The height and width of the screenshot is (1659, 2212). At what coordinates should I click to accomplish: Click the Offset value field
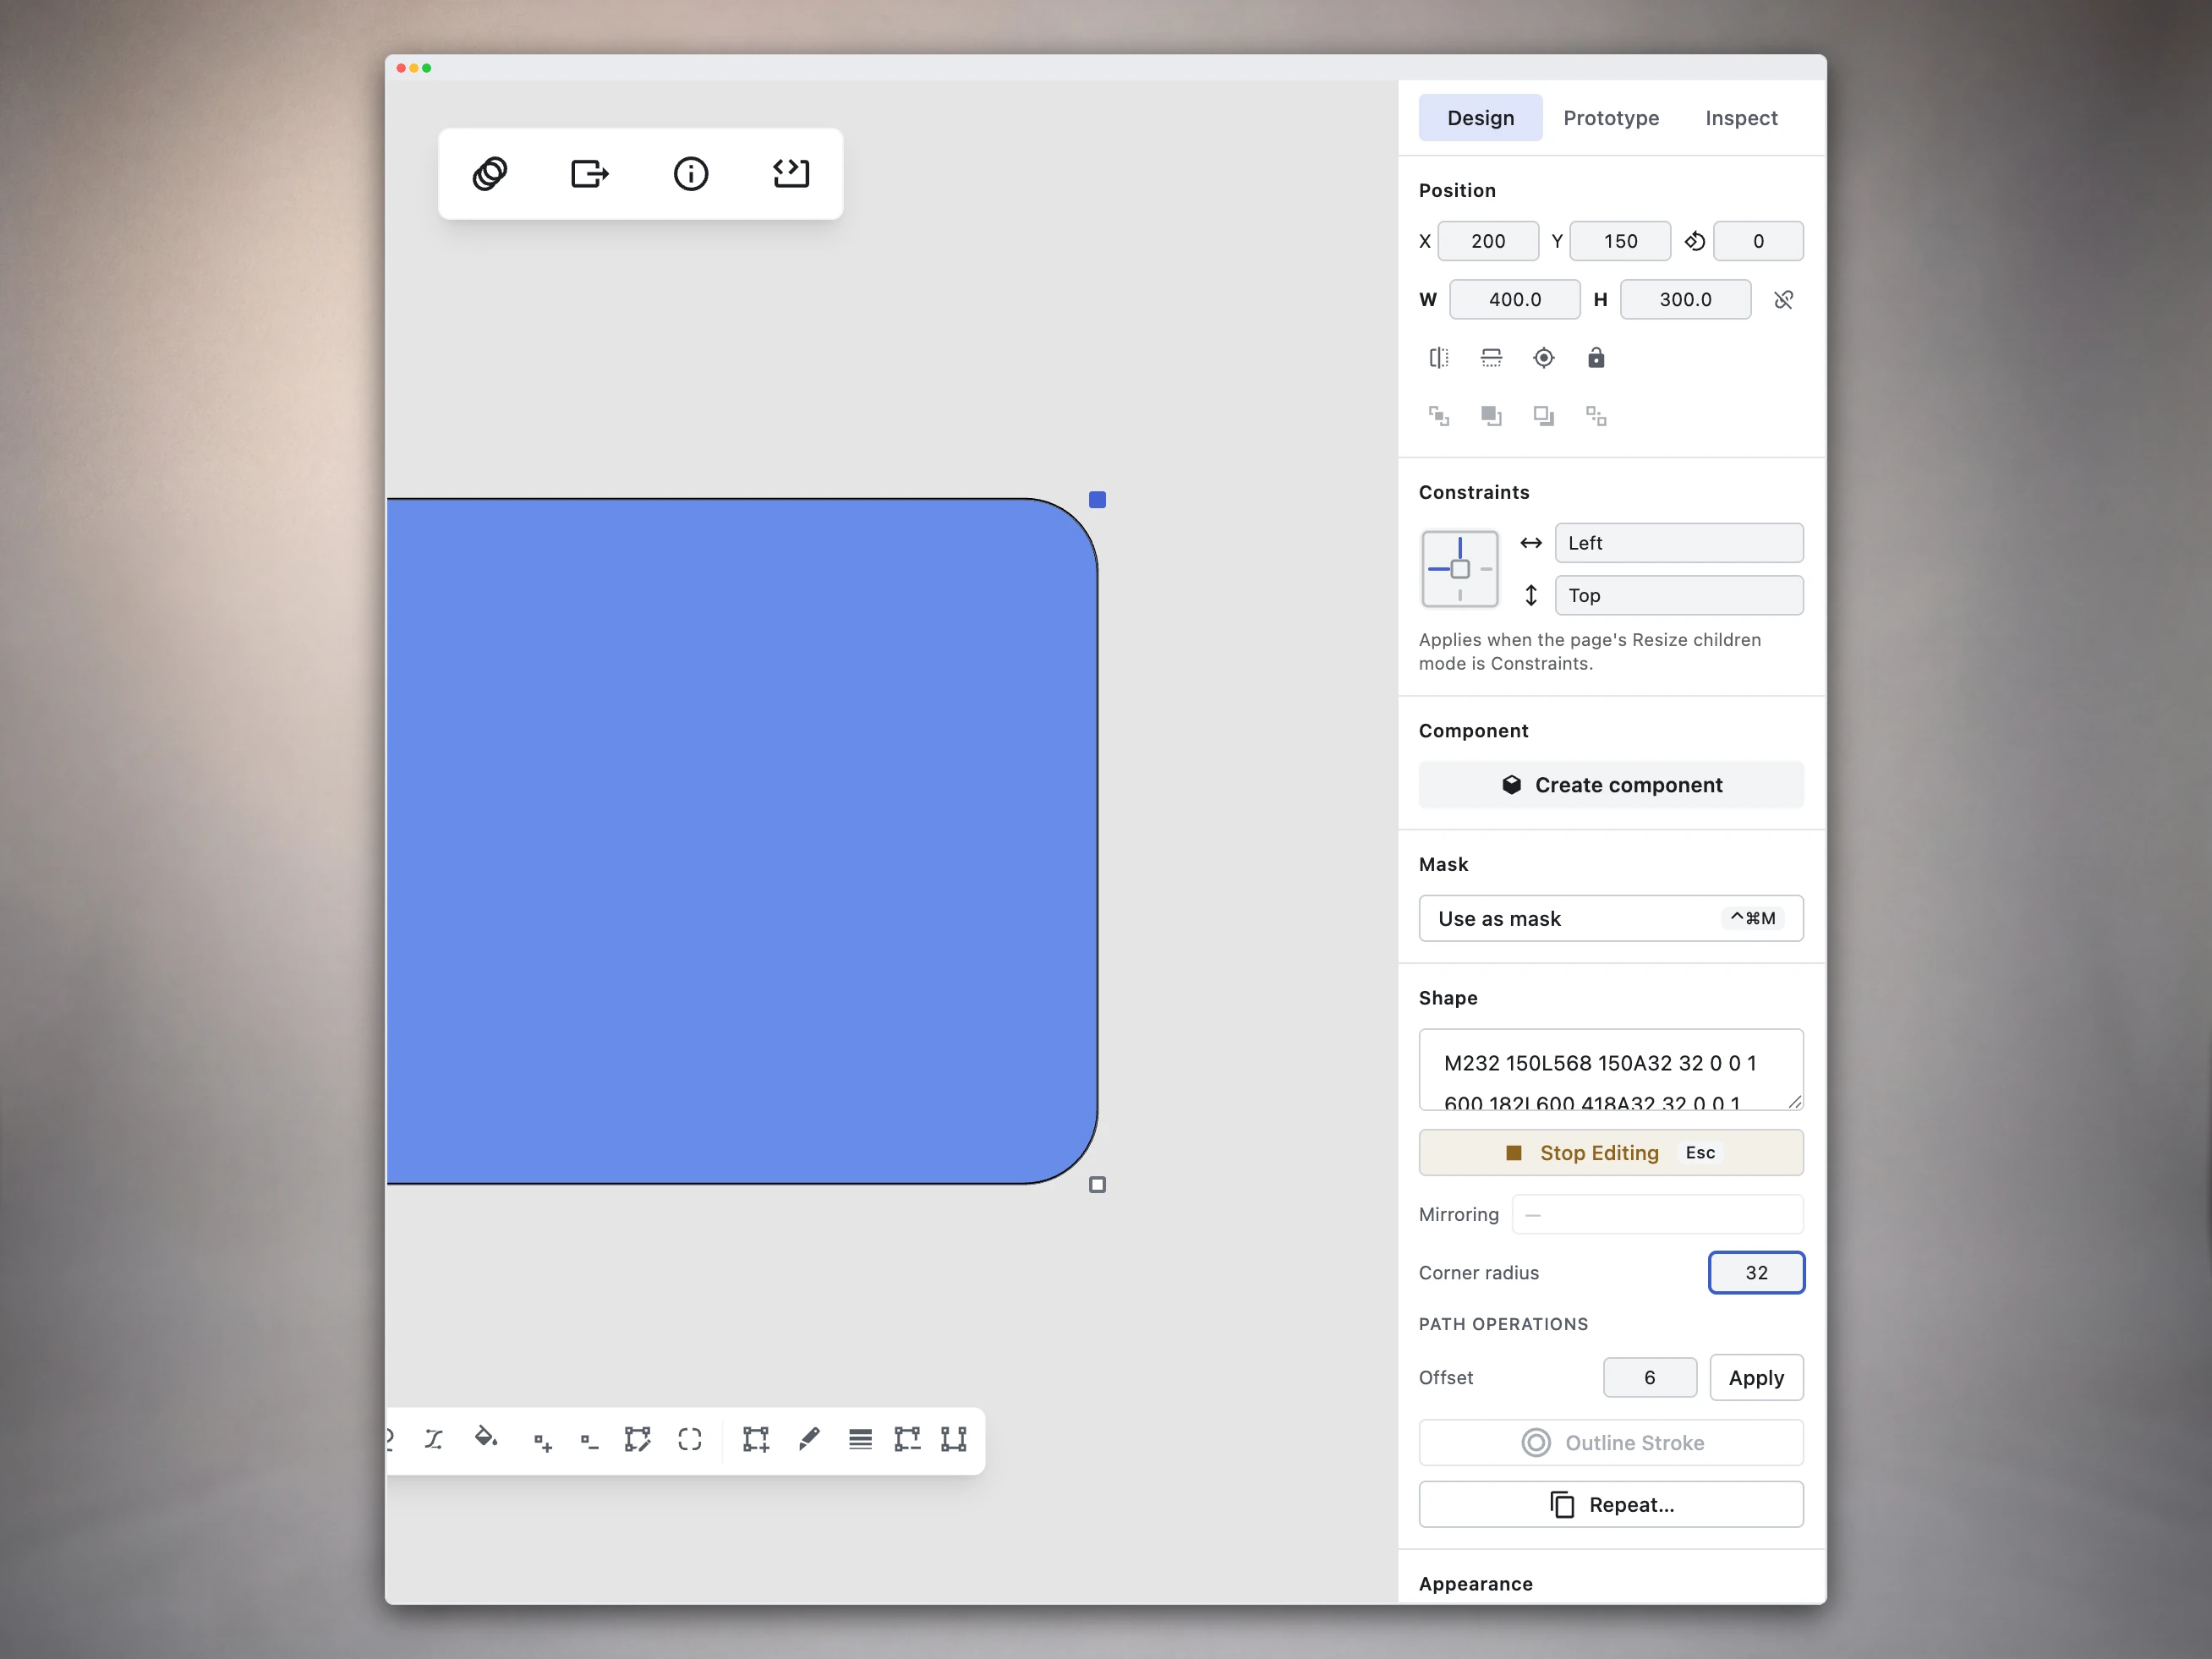click(1649, 1378)
